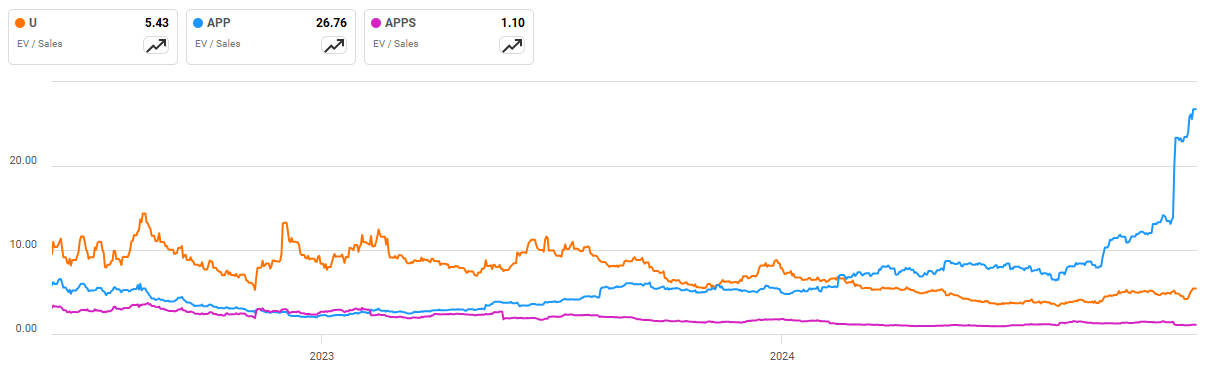This screenshot has width=1208, height=368.
Task: Click the trend chart icon in APPS card
Action: (512, 45)
